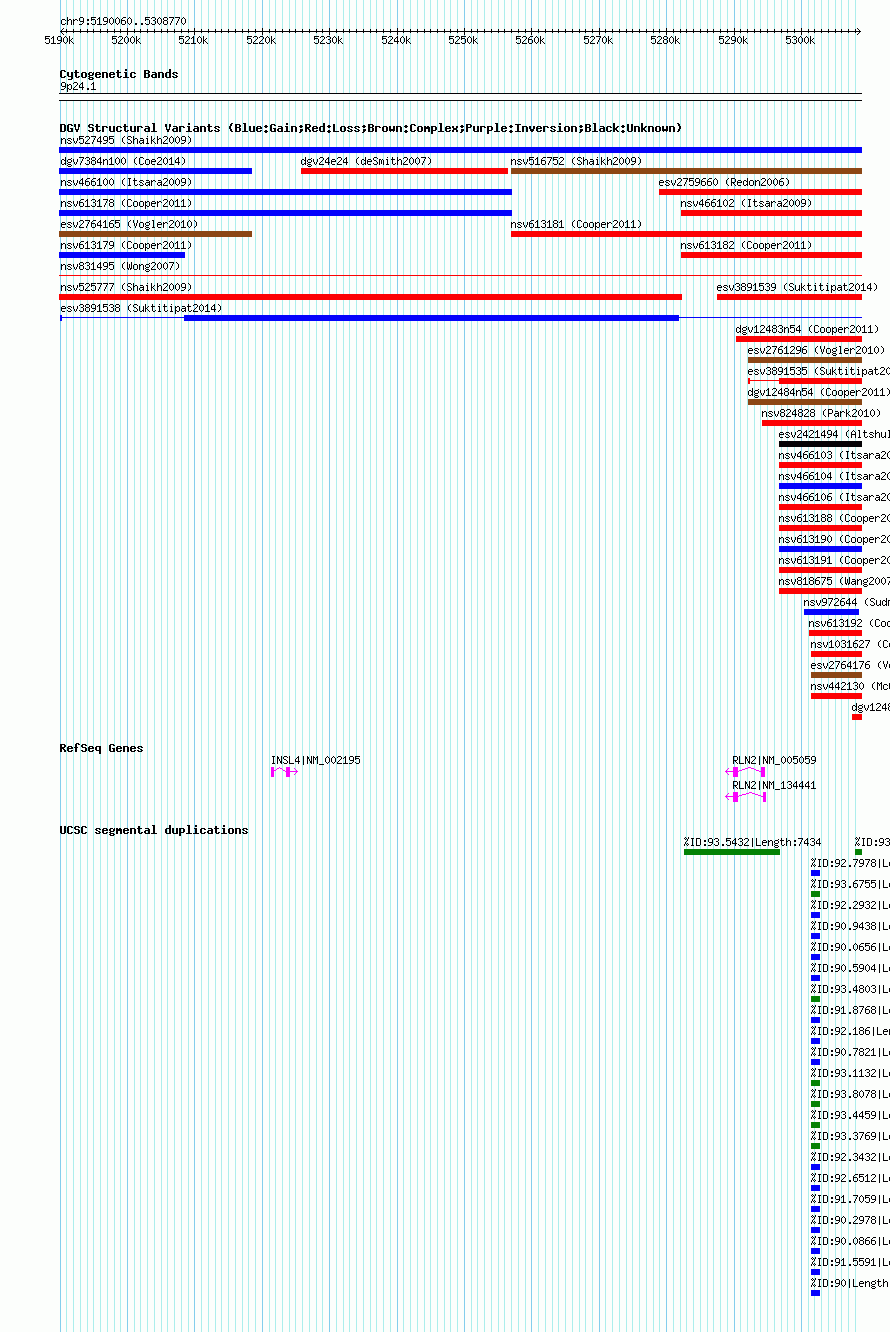Open the RefSeq Genes track title
Image resolution: width=890 pixels, height=1332 pixels.
click(x=101, y=748)
